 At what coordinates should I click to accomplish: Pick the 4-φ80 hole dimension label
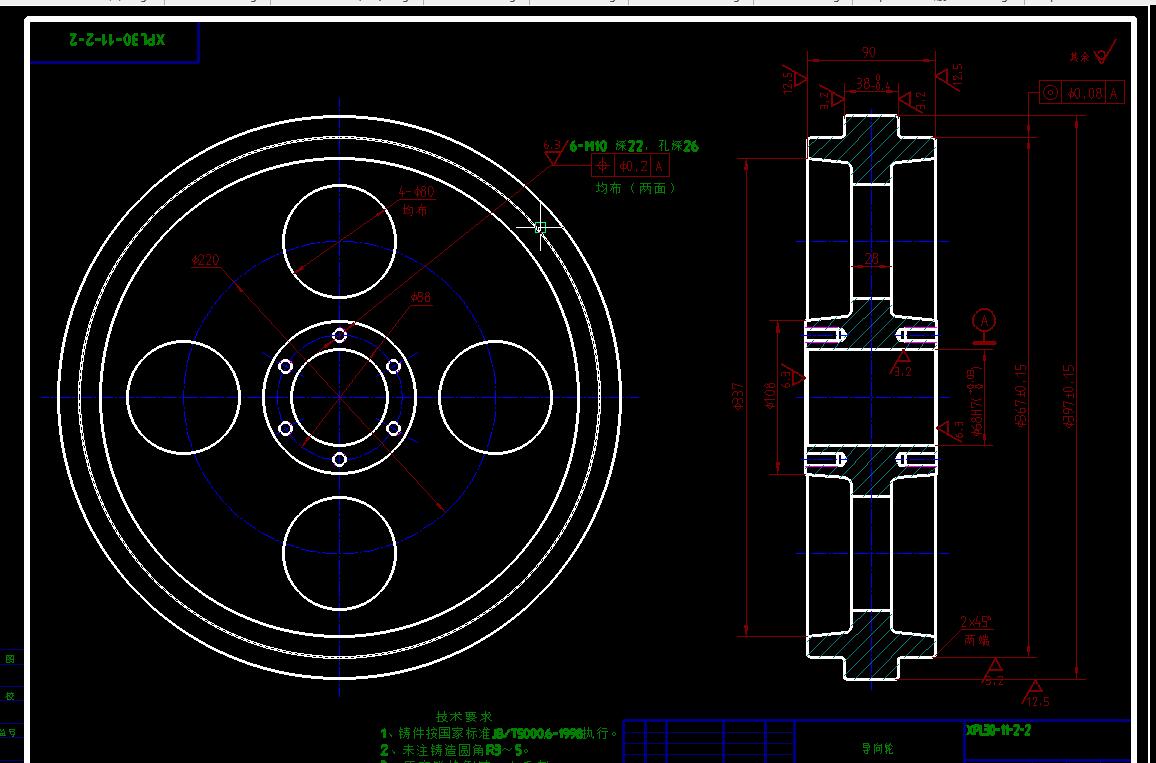(417, 192)
